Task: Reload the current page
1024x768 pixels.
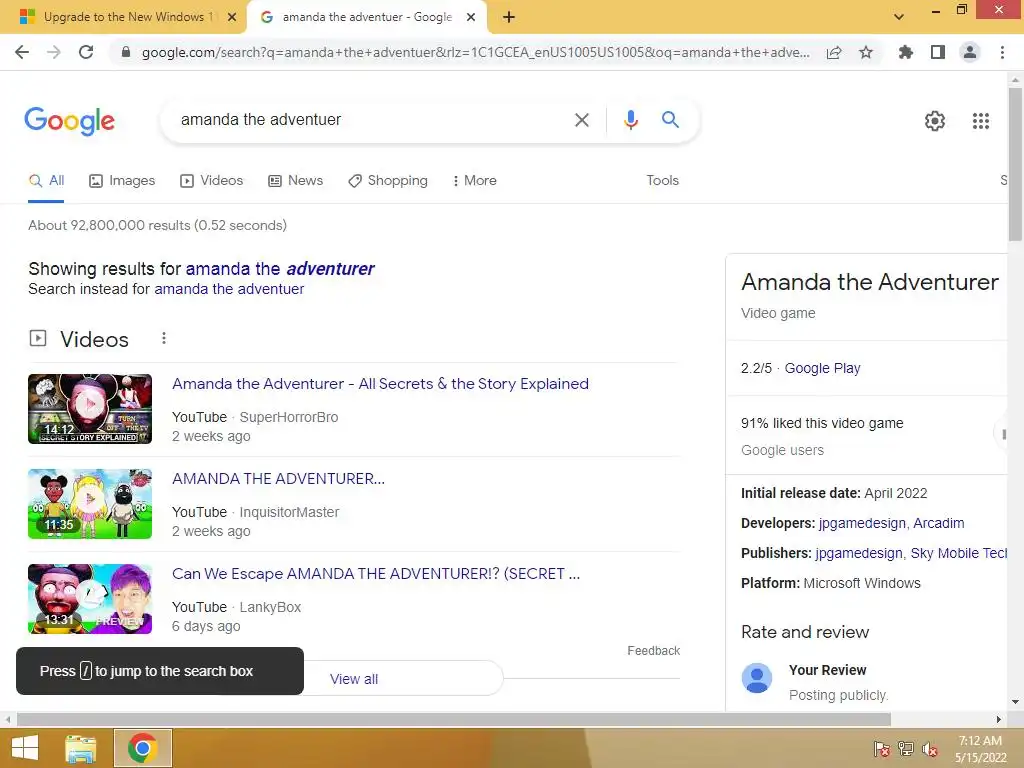Action: tap(86, 52)
